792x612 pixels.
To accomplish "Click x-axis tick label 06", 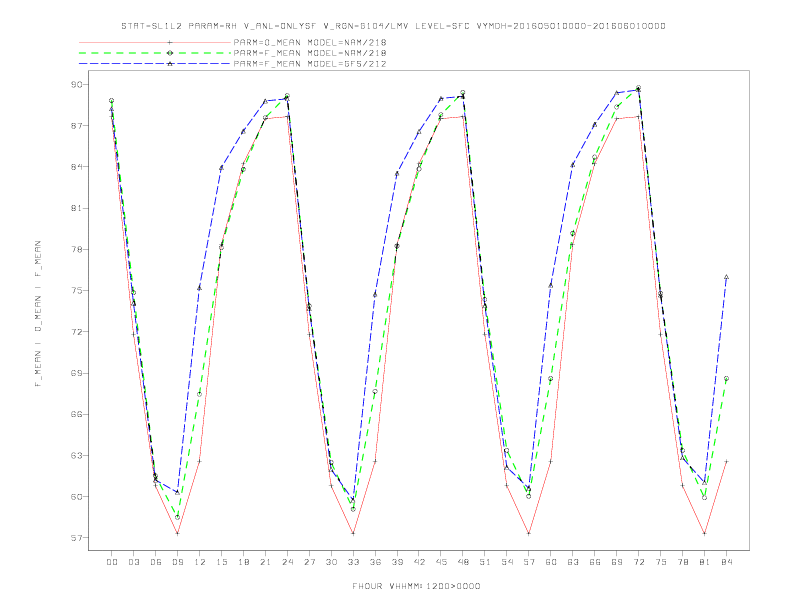I will 156,562.
